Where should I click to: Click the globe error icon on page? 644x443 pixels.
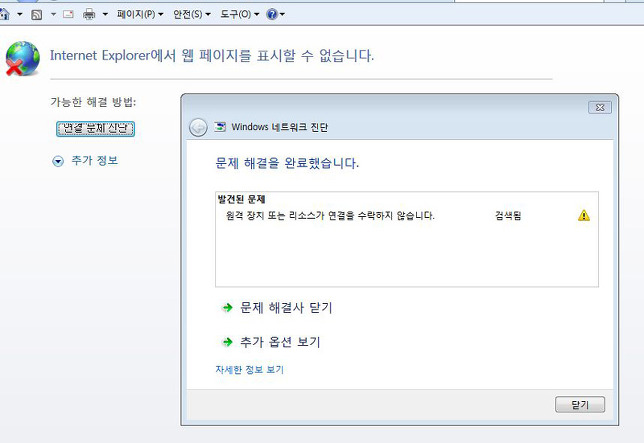[23, 59]
